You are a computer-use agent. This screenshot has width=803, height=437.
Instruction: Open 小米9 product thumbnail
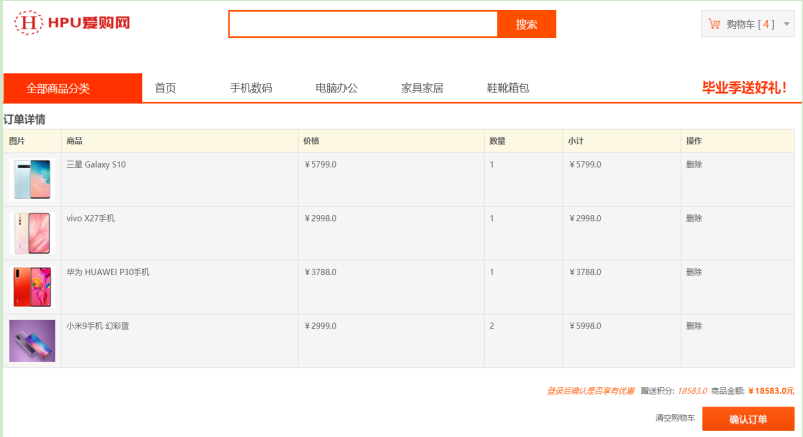tap(32, 341)
